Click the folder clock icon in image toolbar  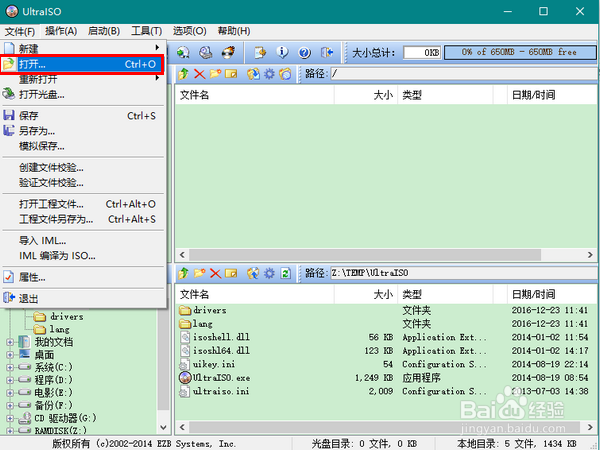pos(285,73)
